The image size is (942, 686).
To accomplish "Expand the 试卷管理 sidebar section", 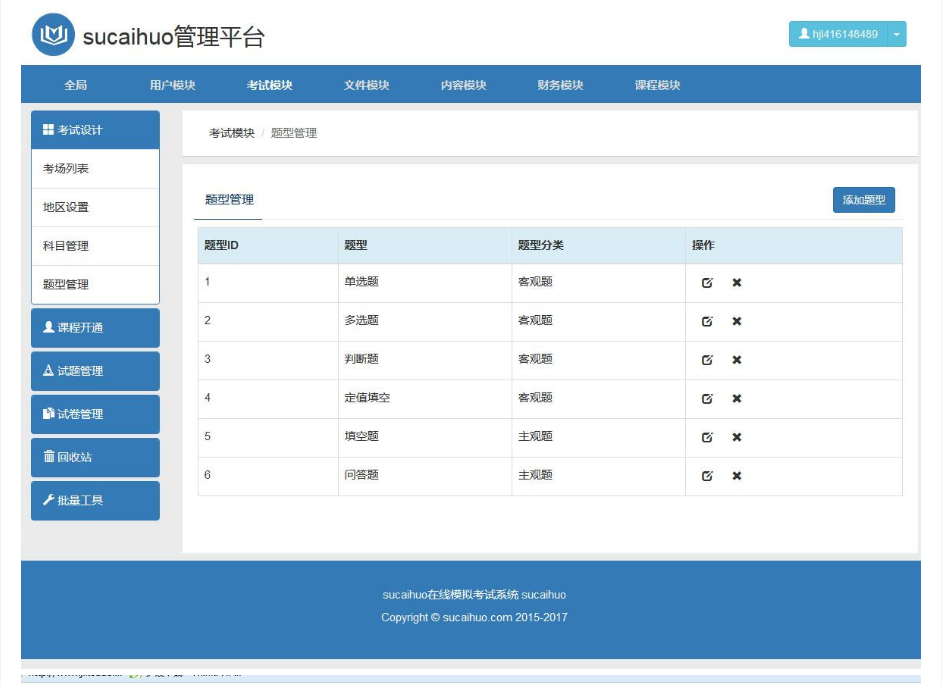I will click(x=96, y=414).
